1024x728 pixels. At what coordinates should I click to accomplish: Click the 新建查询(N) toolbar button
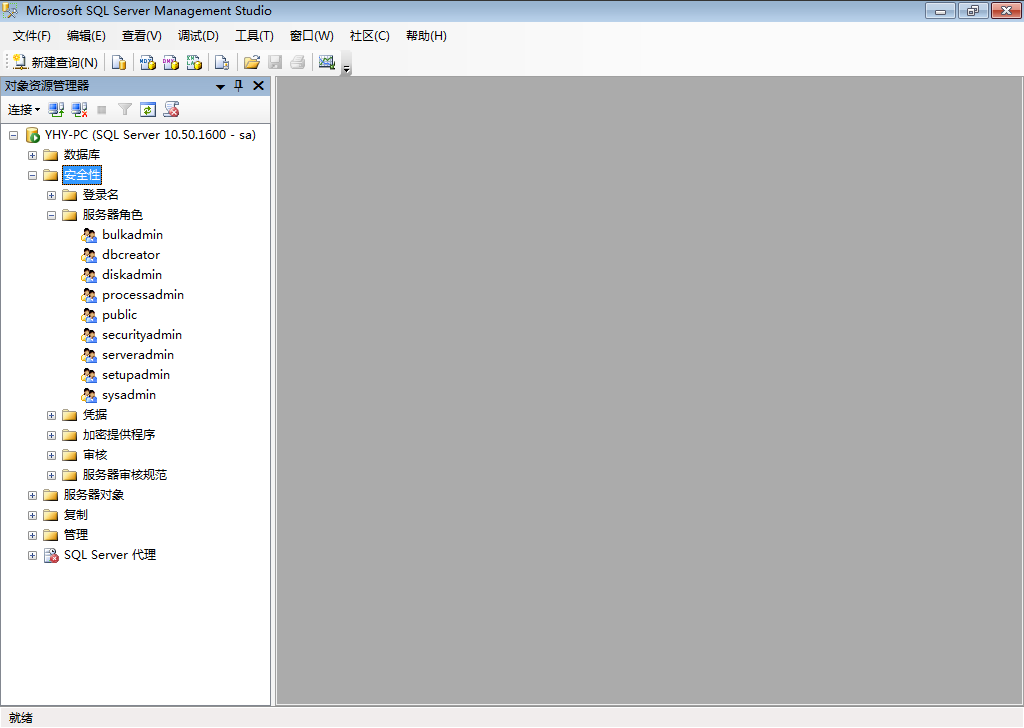[55, 62]
